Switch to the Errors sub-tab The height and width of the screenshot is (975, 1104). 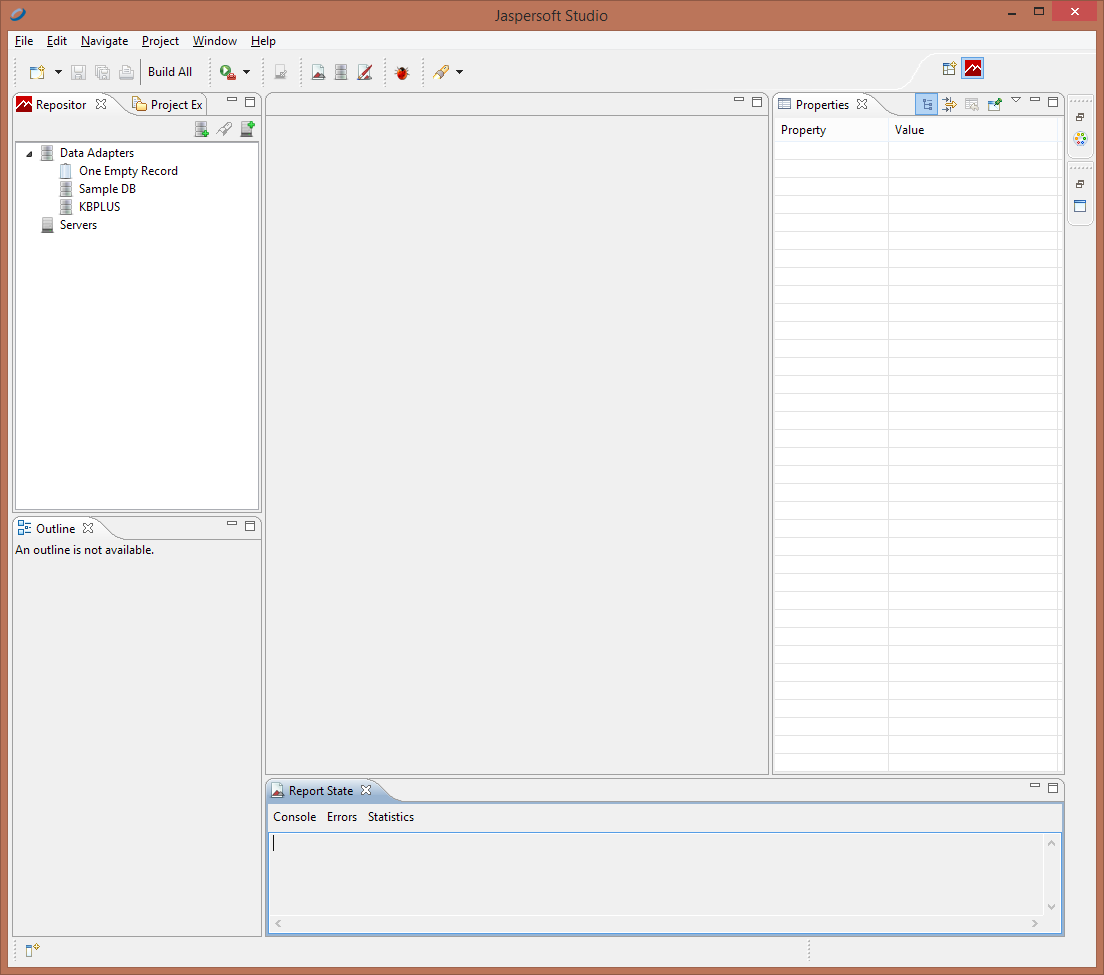pyautogui.click(x=341, y=817)
